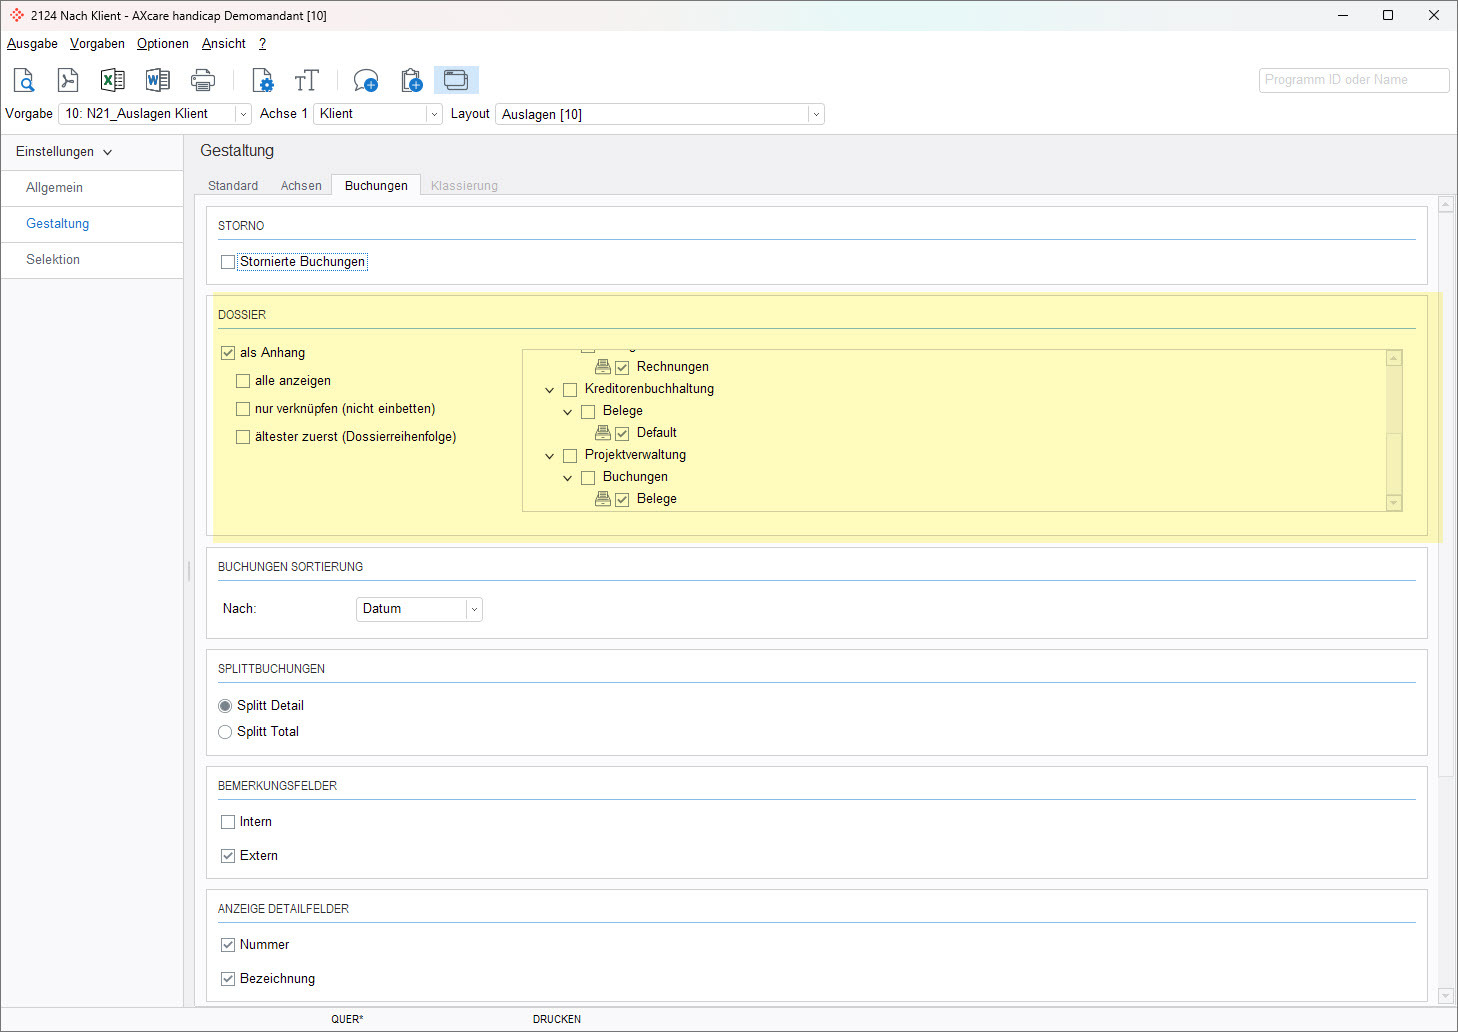
Task: Click the tray icon beside Default
Action: click(x=603, y=433)
